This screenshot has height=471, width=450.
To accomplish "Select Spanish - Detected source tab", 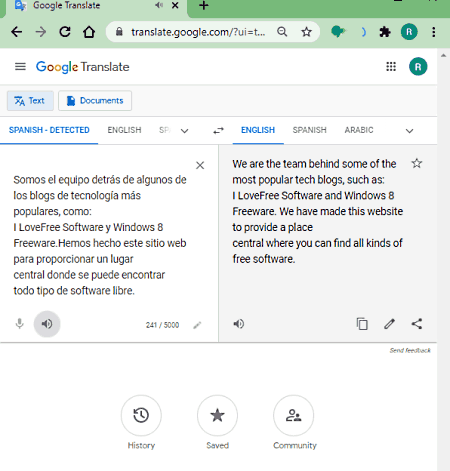I will point(49,130).
